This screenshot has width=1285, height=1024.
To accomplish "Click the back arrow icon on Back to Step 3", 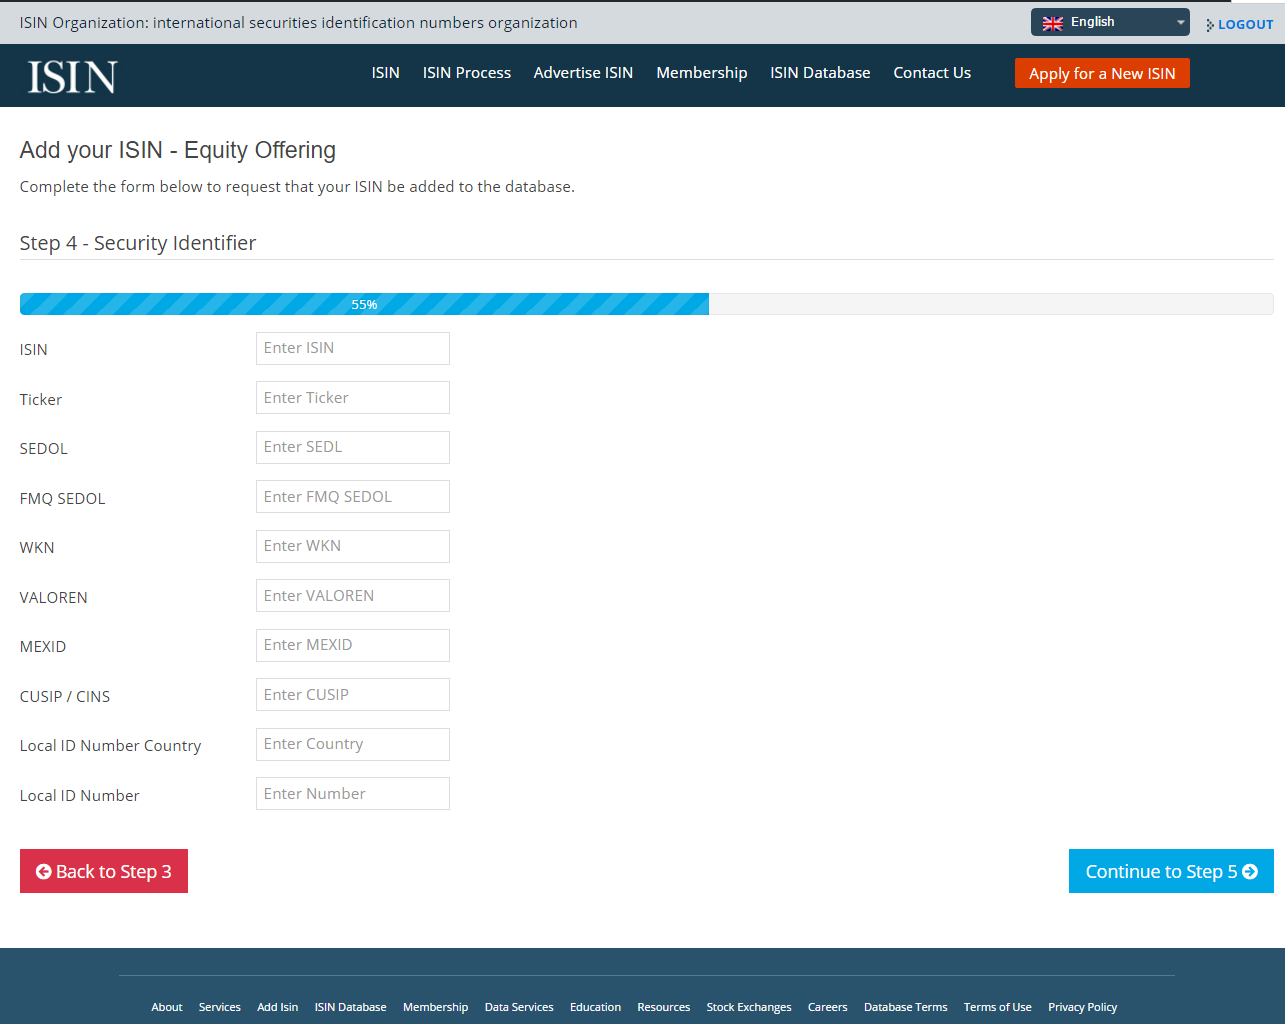I will [44, 871].
